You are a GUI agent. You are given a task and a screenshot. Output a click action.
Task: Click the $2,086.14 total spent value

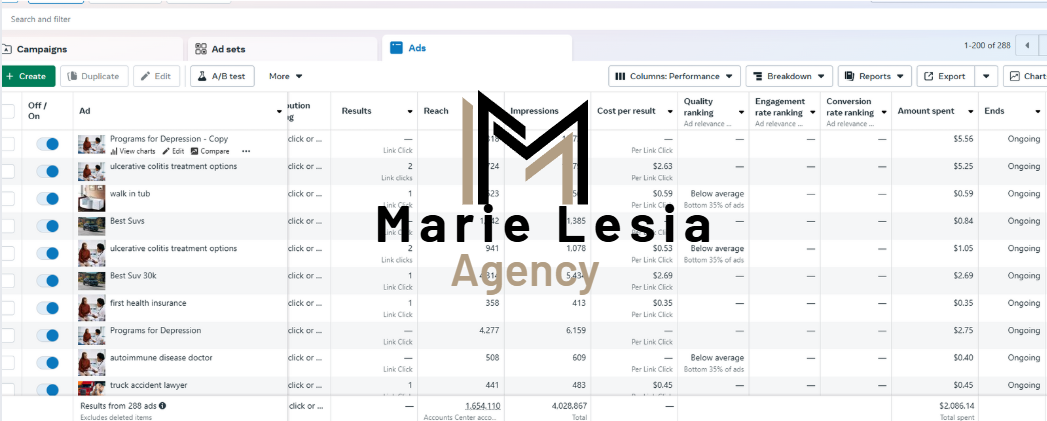click(x=956, y=405)
